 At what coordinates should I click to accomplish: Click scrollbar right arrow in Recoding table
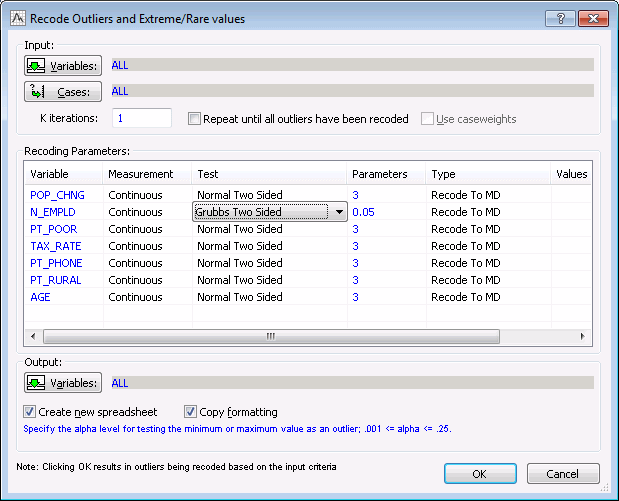tap(580, 337)
